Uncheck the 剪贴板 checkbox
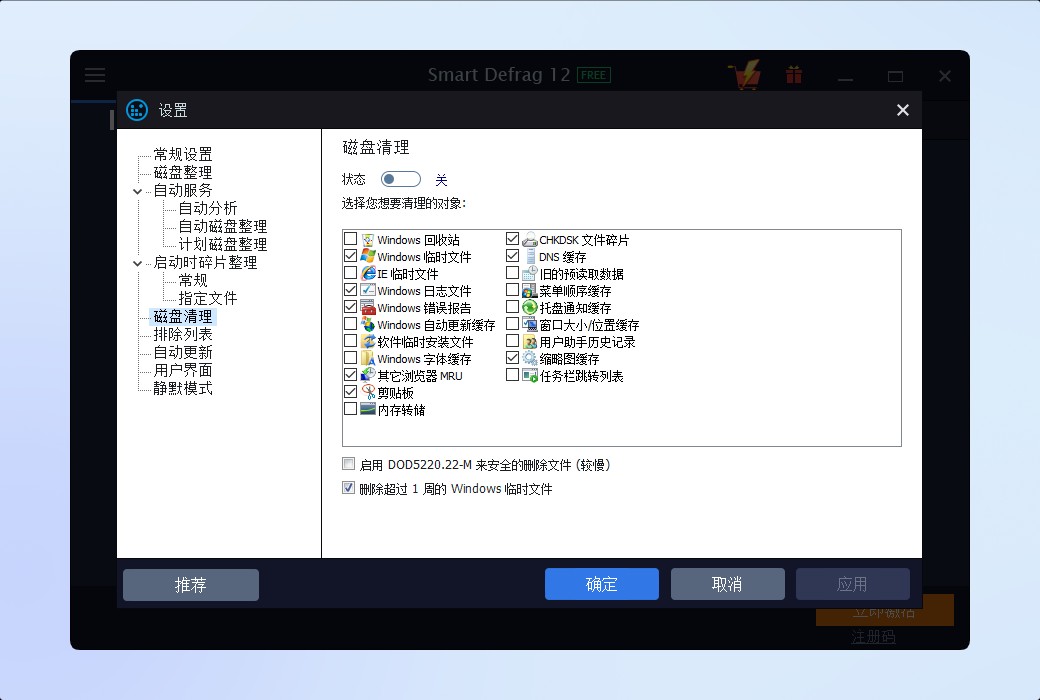1040x700 pixels. [351, 391]
